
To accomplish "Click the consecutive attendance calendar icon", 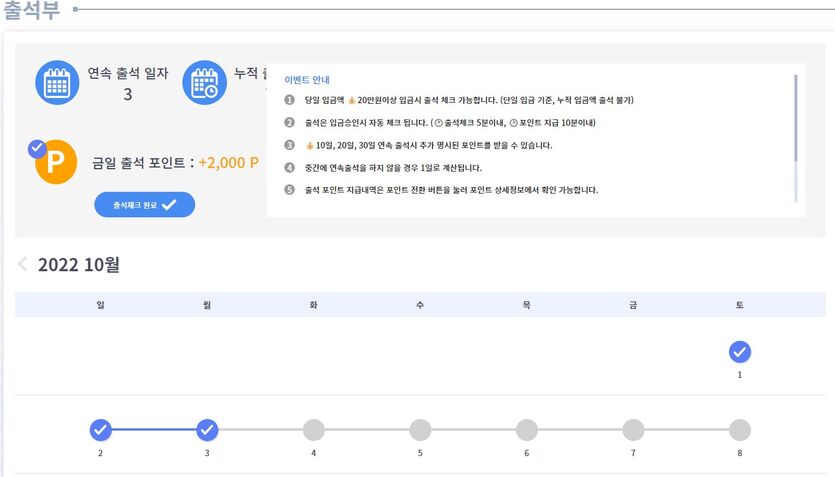I will coord(57,83).
